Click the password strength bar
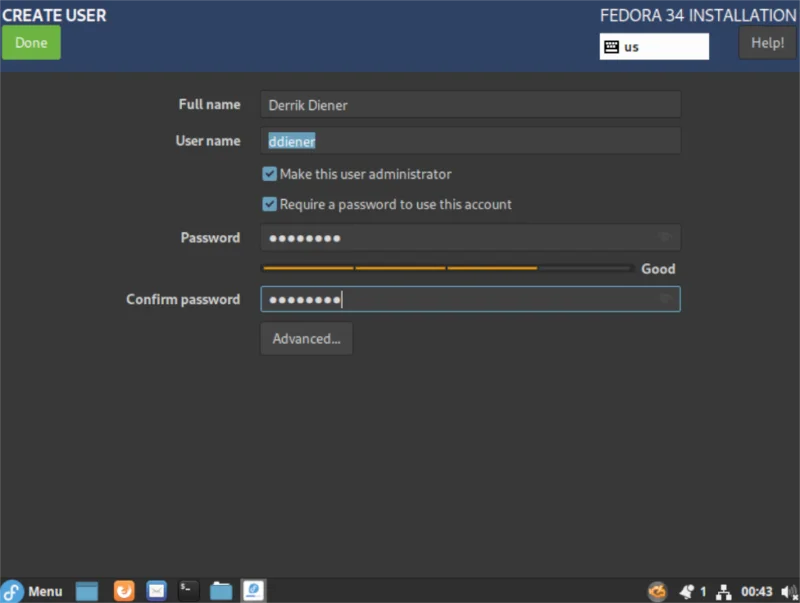Image resolution: width=800 pixels, height=603 pixels. pyautogui.click(x=447, y=268)
